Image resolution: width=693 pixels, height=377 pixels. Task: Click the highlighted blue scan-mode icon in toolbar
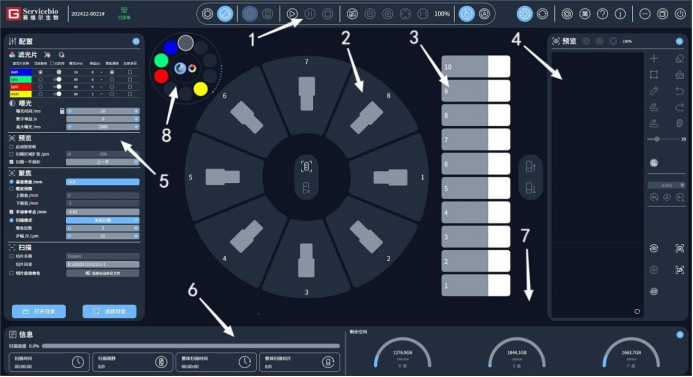(225, 14)
